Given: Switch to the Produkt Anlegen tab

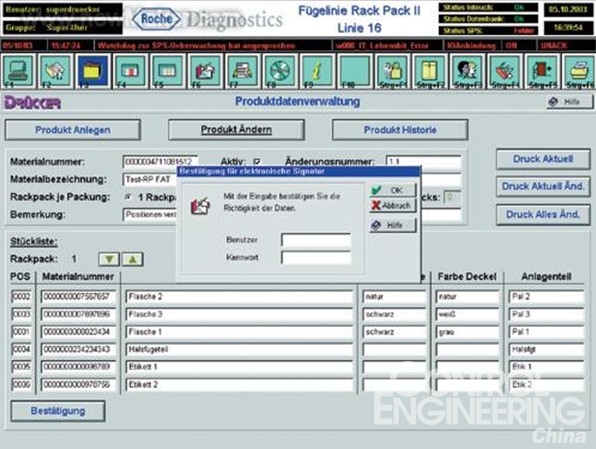Looking at the screenshot, I should pyautogui.click(x=73, y=130).
